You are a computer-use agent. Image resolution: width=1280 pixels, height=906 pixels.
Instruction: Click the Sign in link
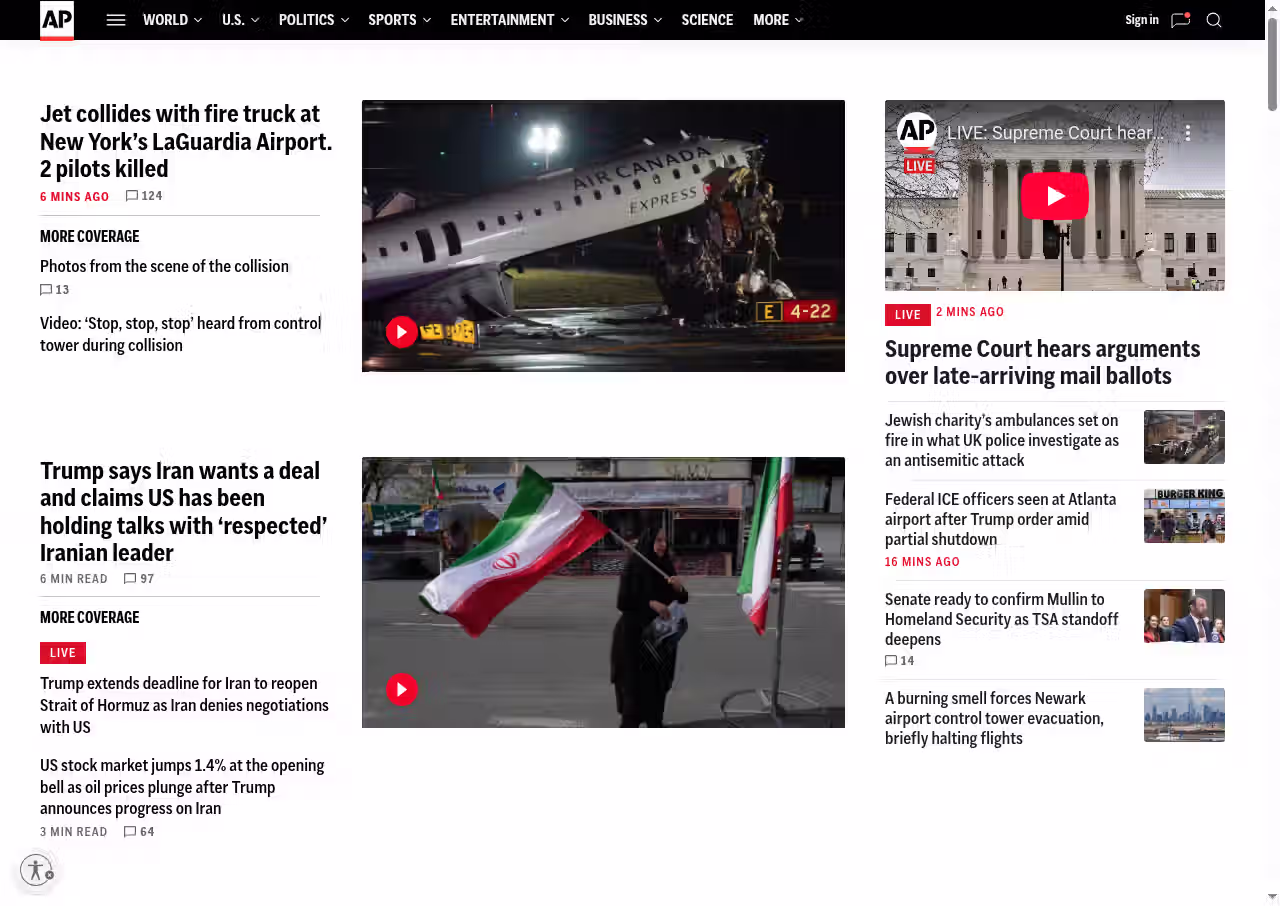coord(1141,20)
